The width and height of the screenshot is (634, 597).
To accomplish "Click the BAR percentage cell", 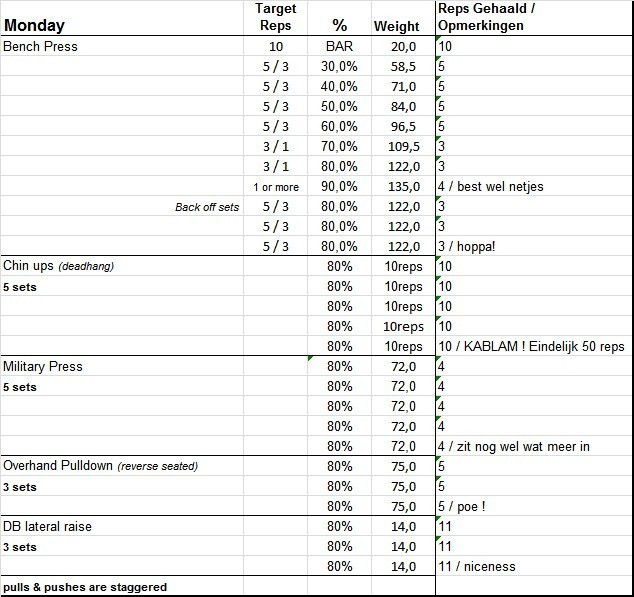I will click(x=340, y=46).
